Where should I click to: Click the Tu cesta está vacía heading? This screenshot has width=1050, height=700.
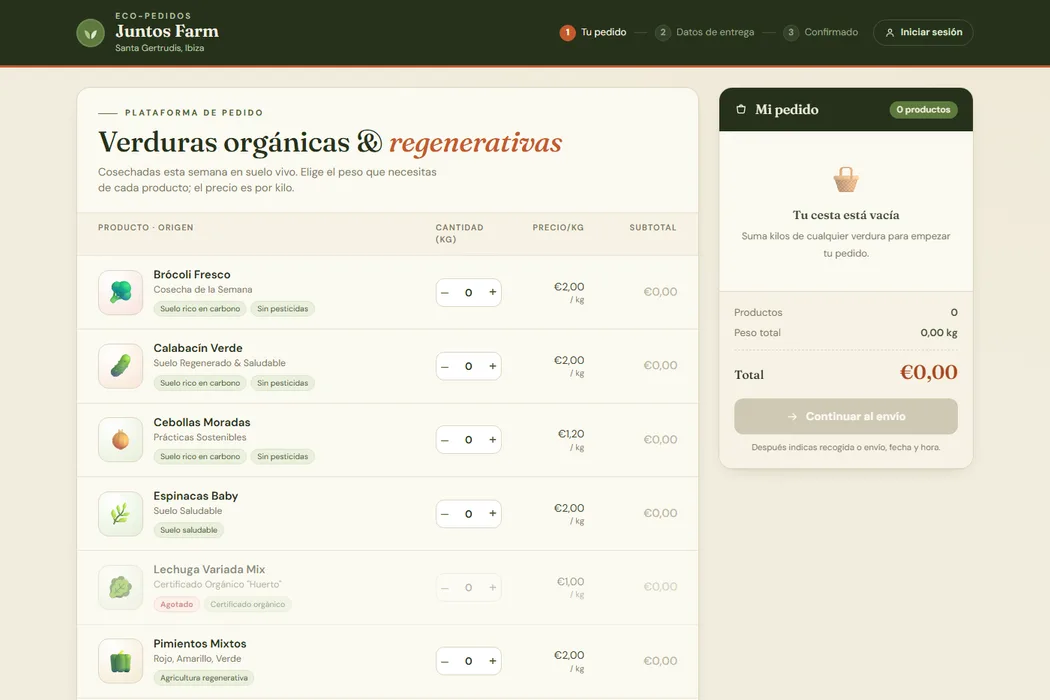[846, 215]
